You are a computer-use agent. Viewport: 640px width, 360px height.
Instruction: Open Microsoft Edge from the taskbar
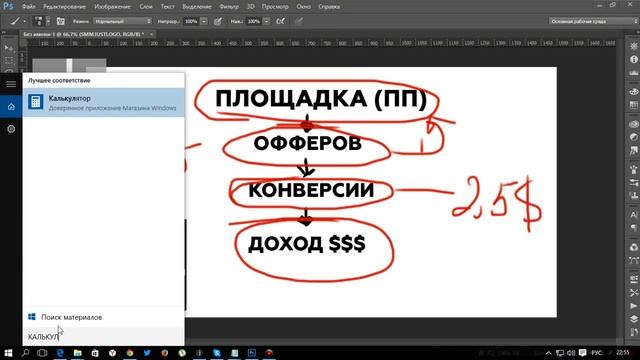(x=60, y=353)
